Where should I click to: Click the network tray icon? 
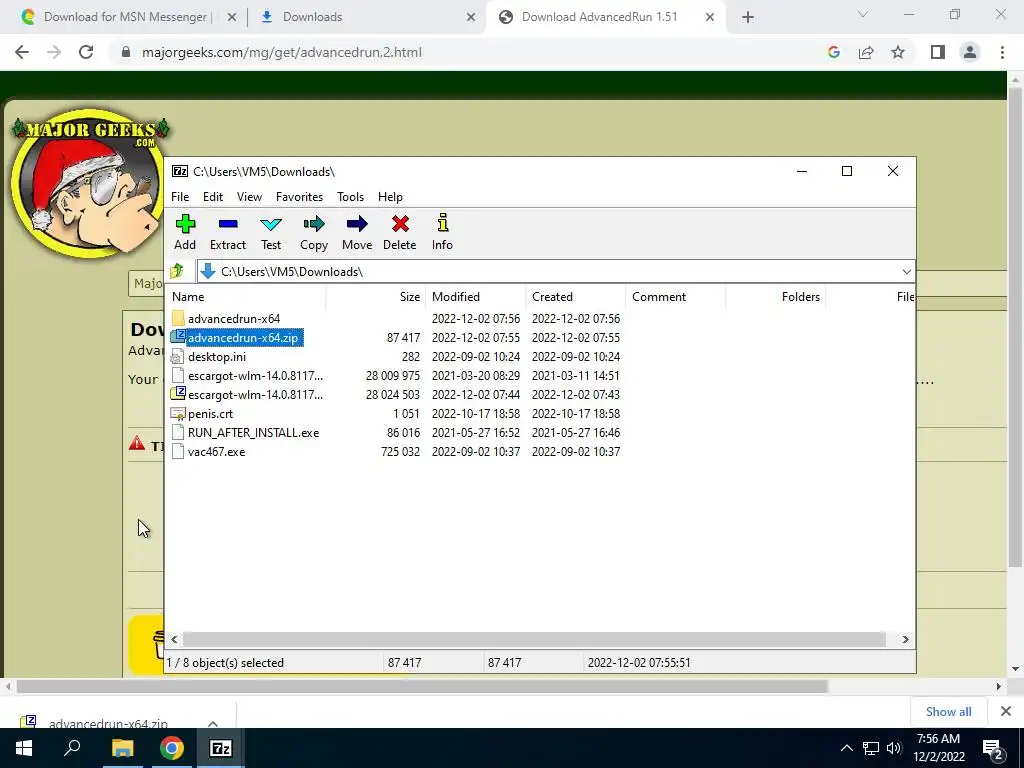point(871,748)
